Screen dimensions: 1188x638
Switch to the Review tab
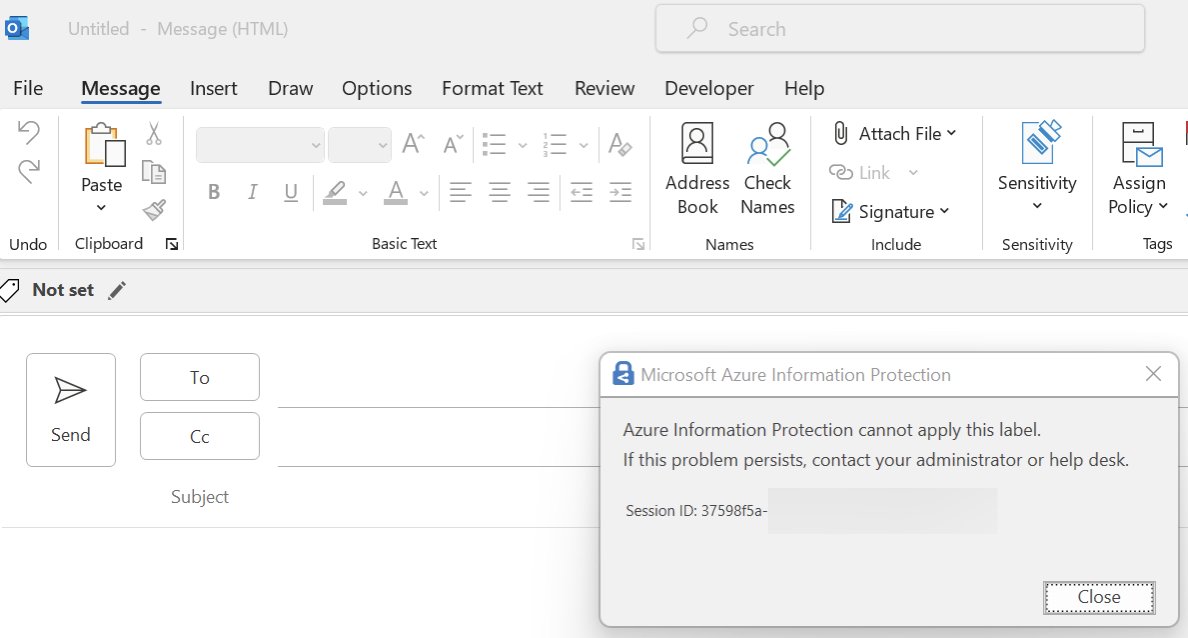click(604, 88)
